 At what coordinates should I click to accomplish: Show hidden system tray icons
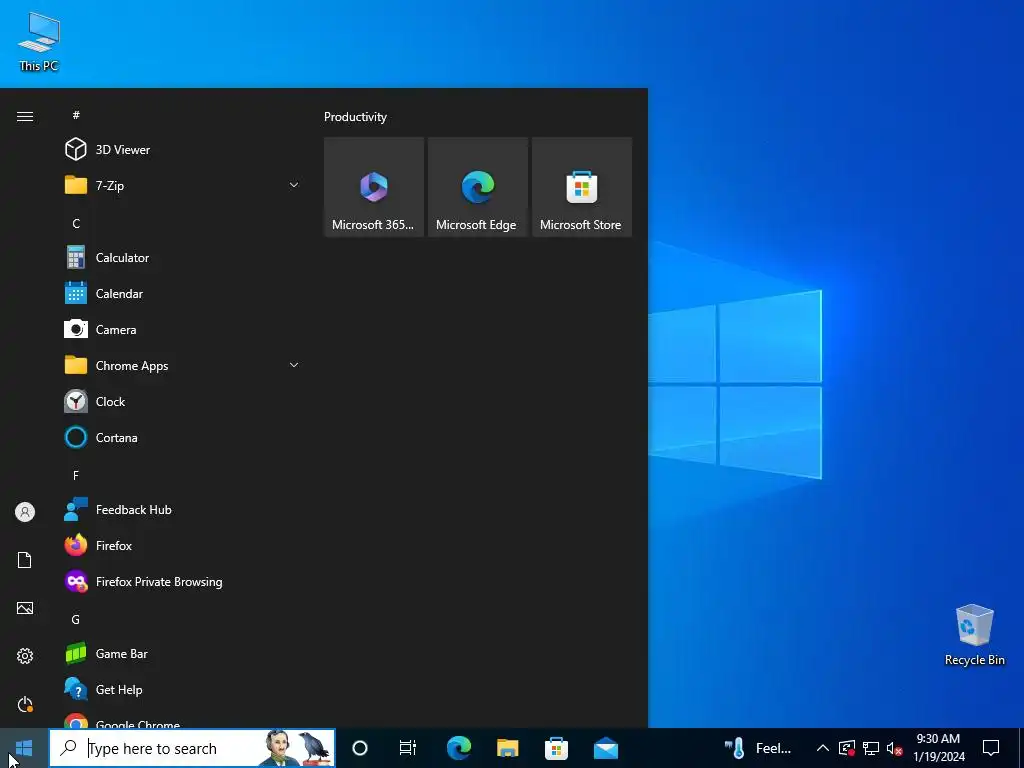[823, 748]
